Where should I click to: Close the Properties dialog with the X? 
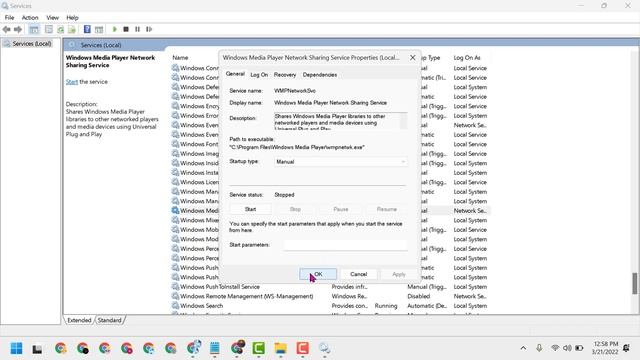(413, 58)
